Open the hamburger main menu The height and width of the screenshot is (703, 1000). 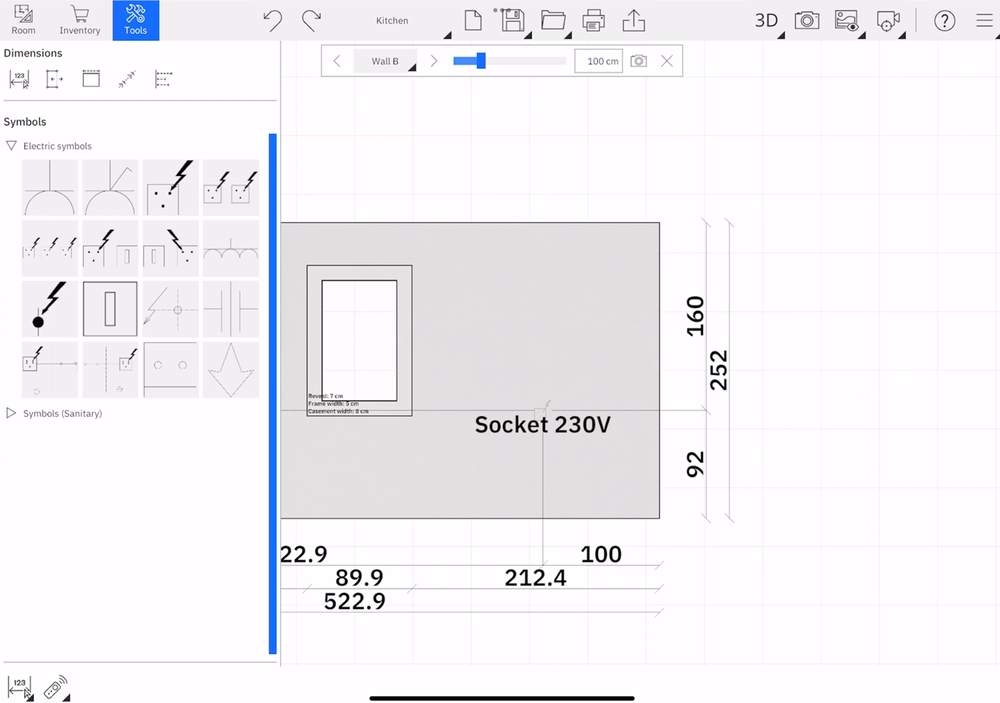[x=984, y=20]
